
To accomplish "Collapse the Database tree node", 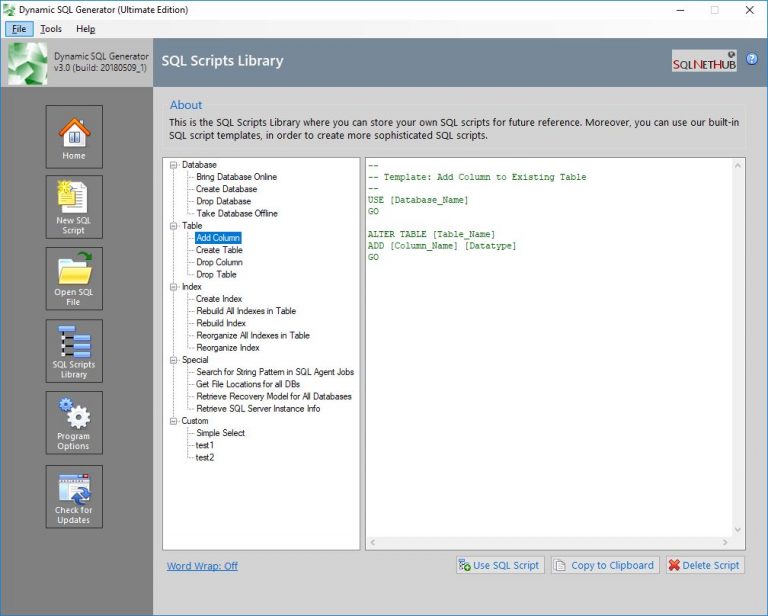I will (x=173, y=165).
